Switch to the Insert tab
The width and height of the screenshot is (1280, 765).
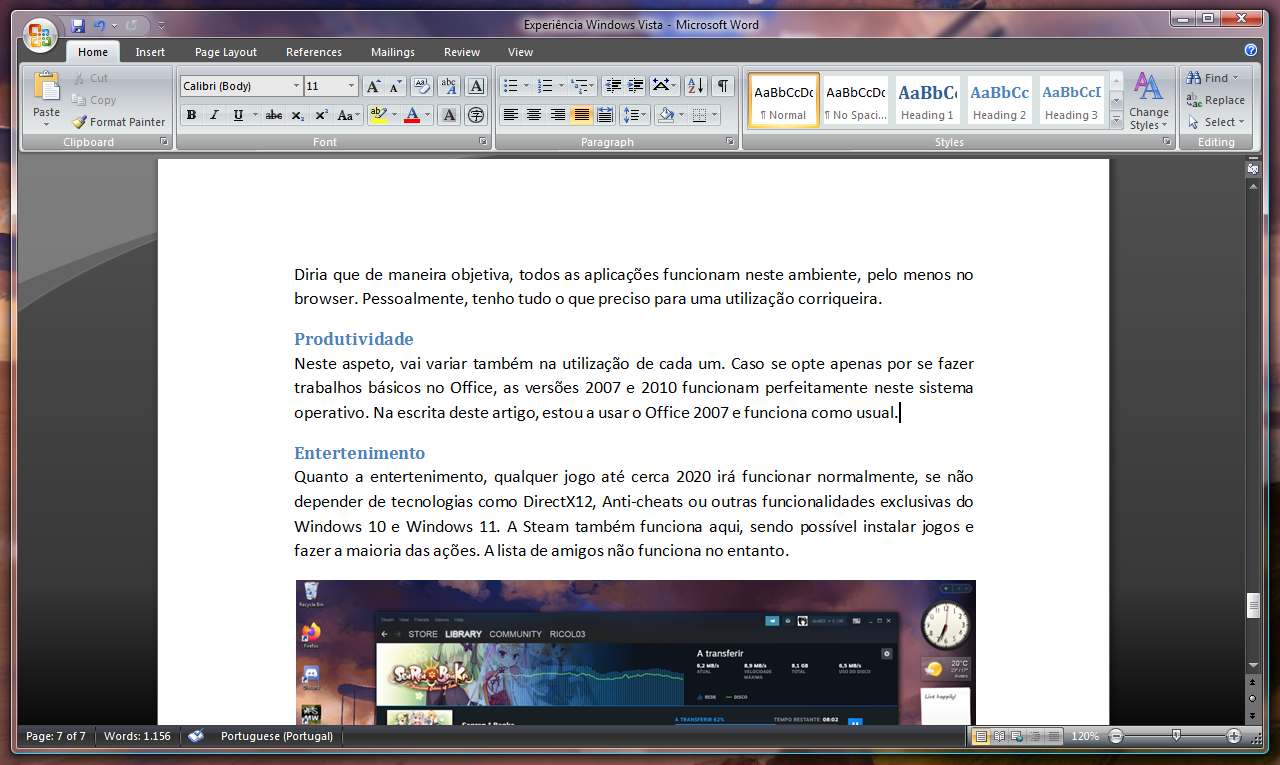coord(150,52)
